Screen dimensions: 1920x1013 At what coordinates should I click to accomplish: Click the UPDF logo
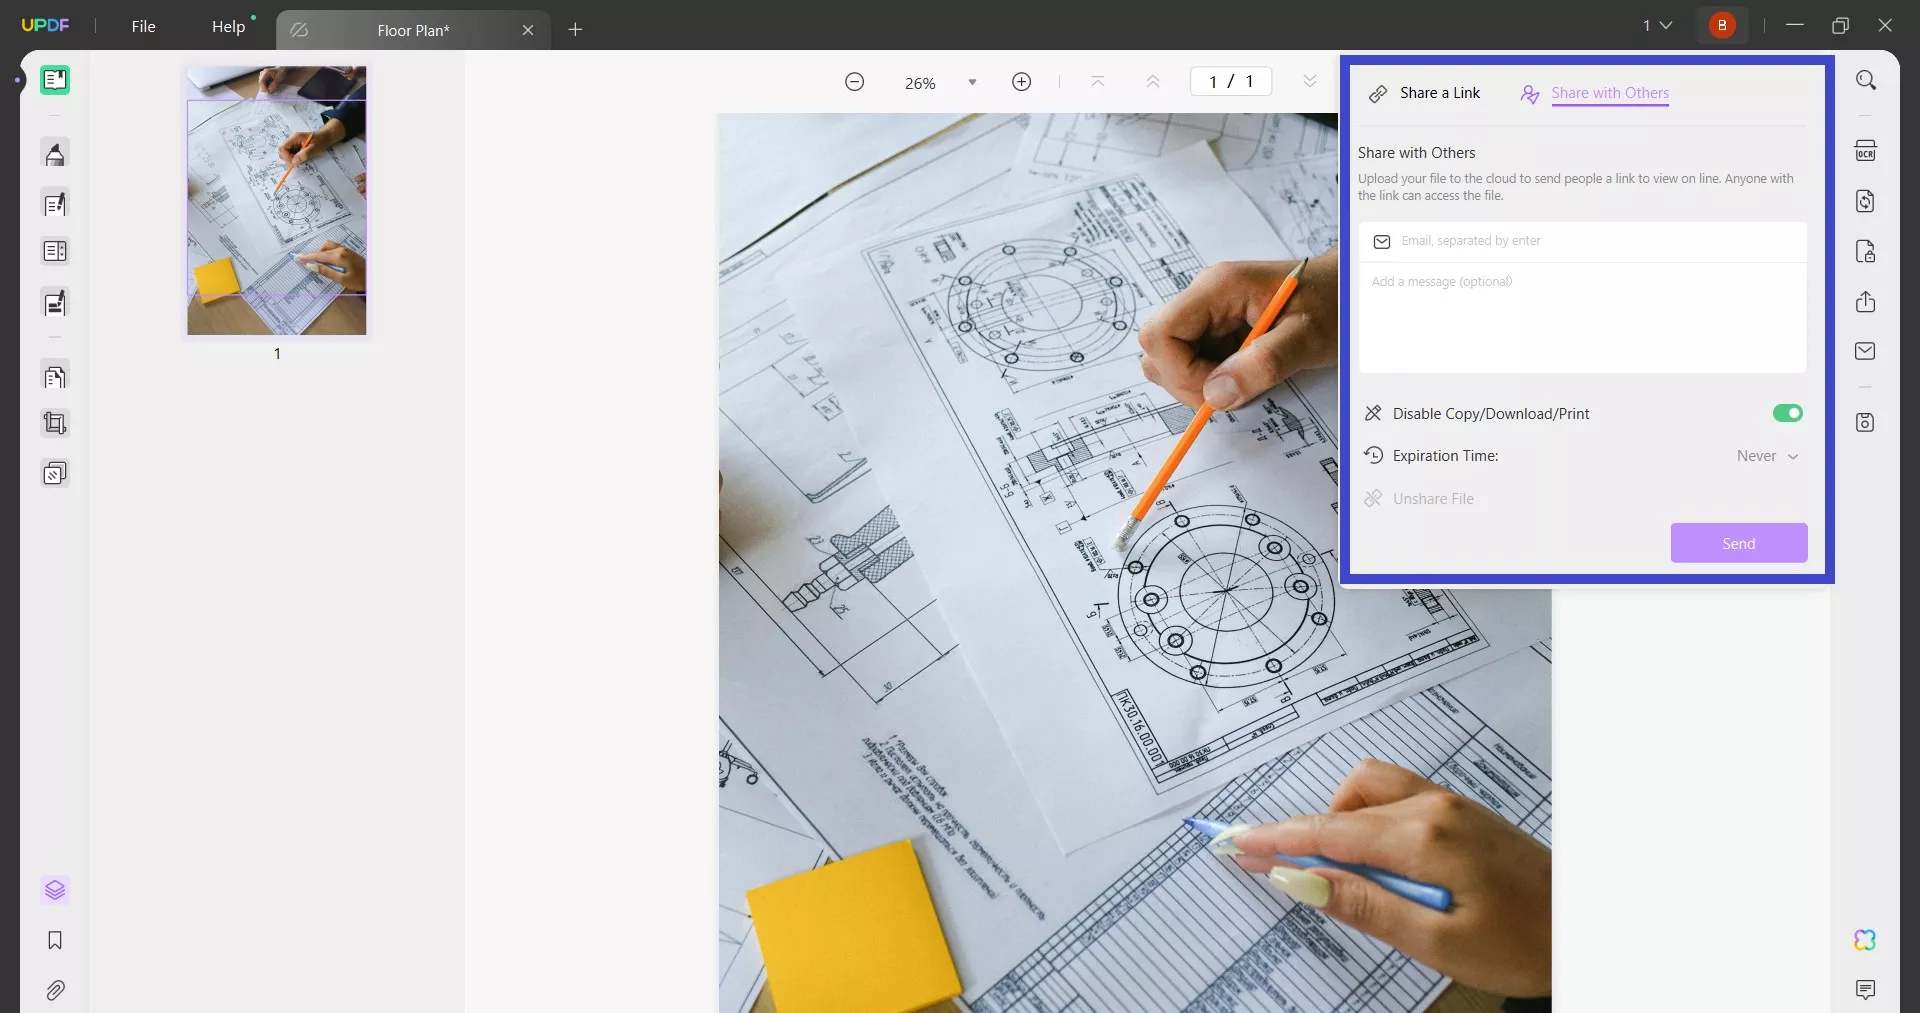pos(46,25)
